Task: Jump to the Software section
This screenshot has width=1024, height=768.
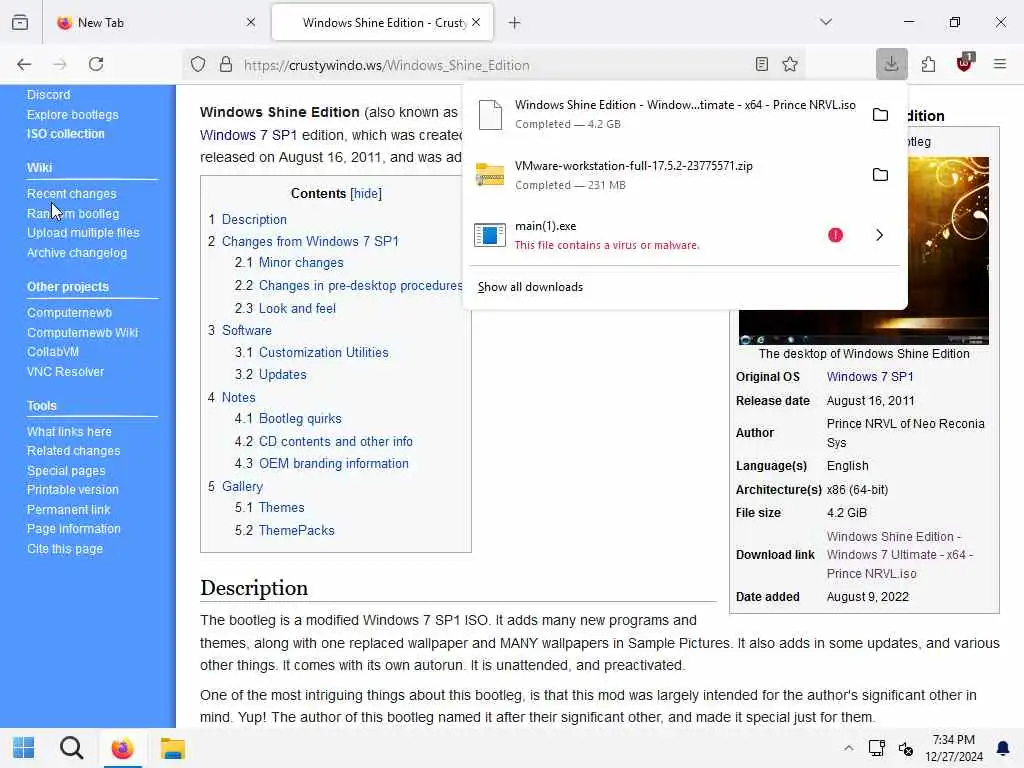Action: pyautogui.click(x=247, y=330)
